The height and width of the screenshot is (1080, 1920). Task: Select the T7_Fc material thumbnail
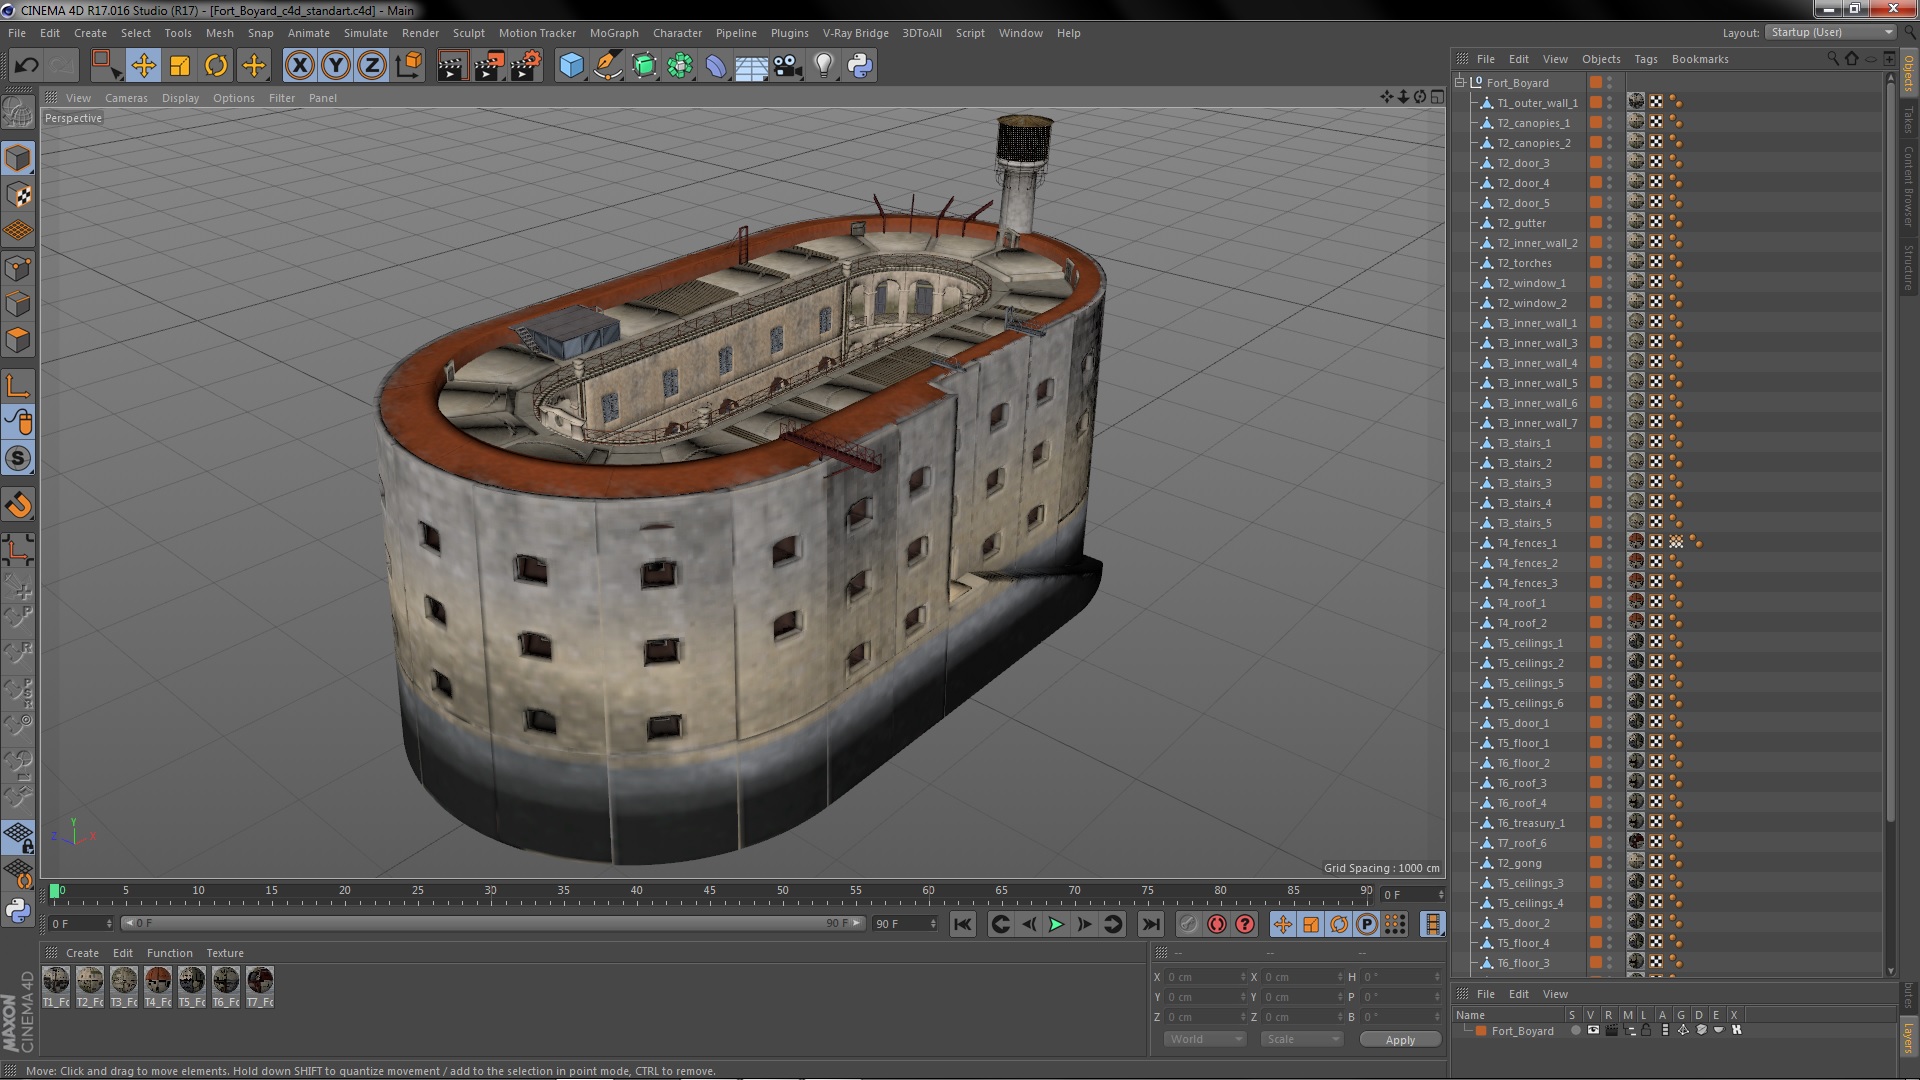pos(260,987)
